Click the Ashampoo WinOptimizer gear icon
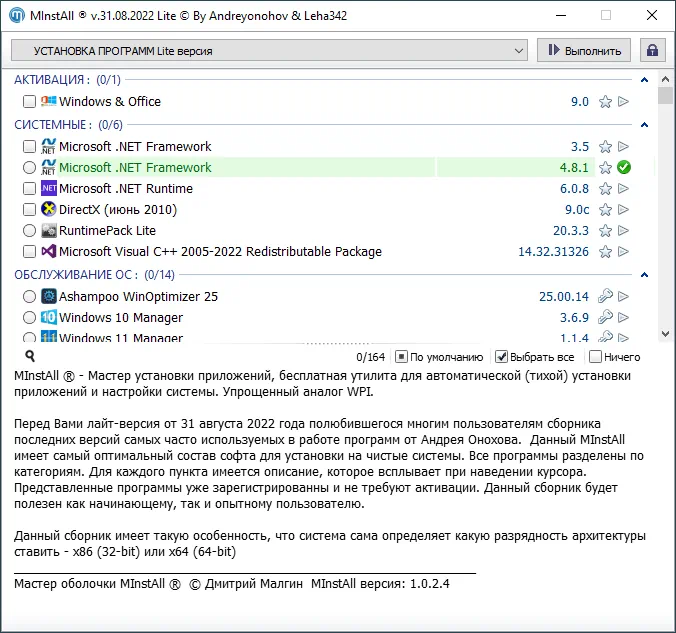 49,296
